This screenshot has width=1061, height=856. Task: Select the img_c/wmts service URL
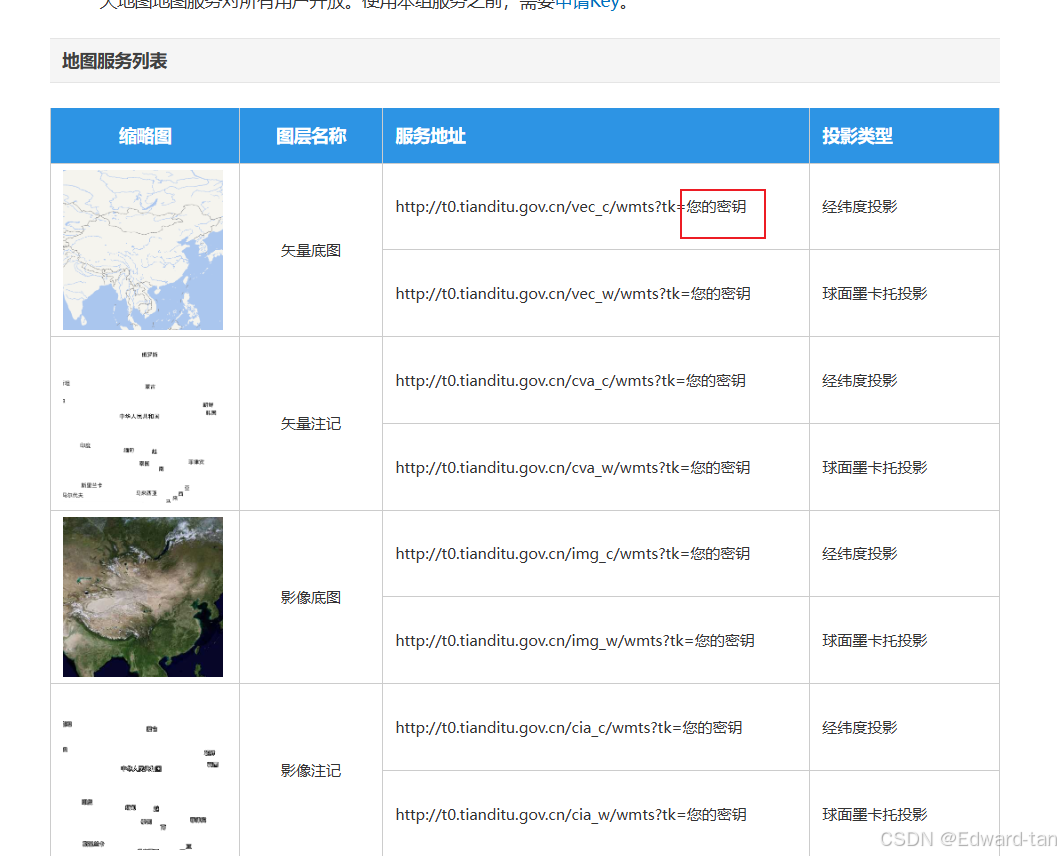click(573, 554)
